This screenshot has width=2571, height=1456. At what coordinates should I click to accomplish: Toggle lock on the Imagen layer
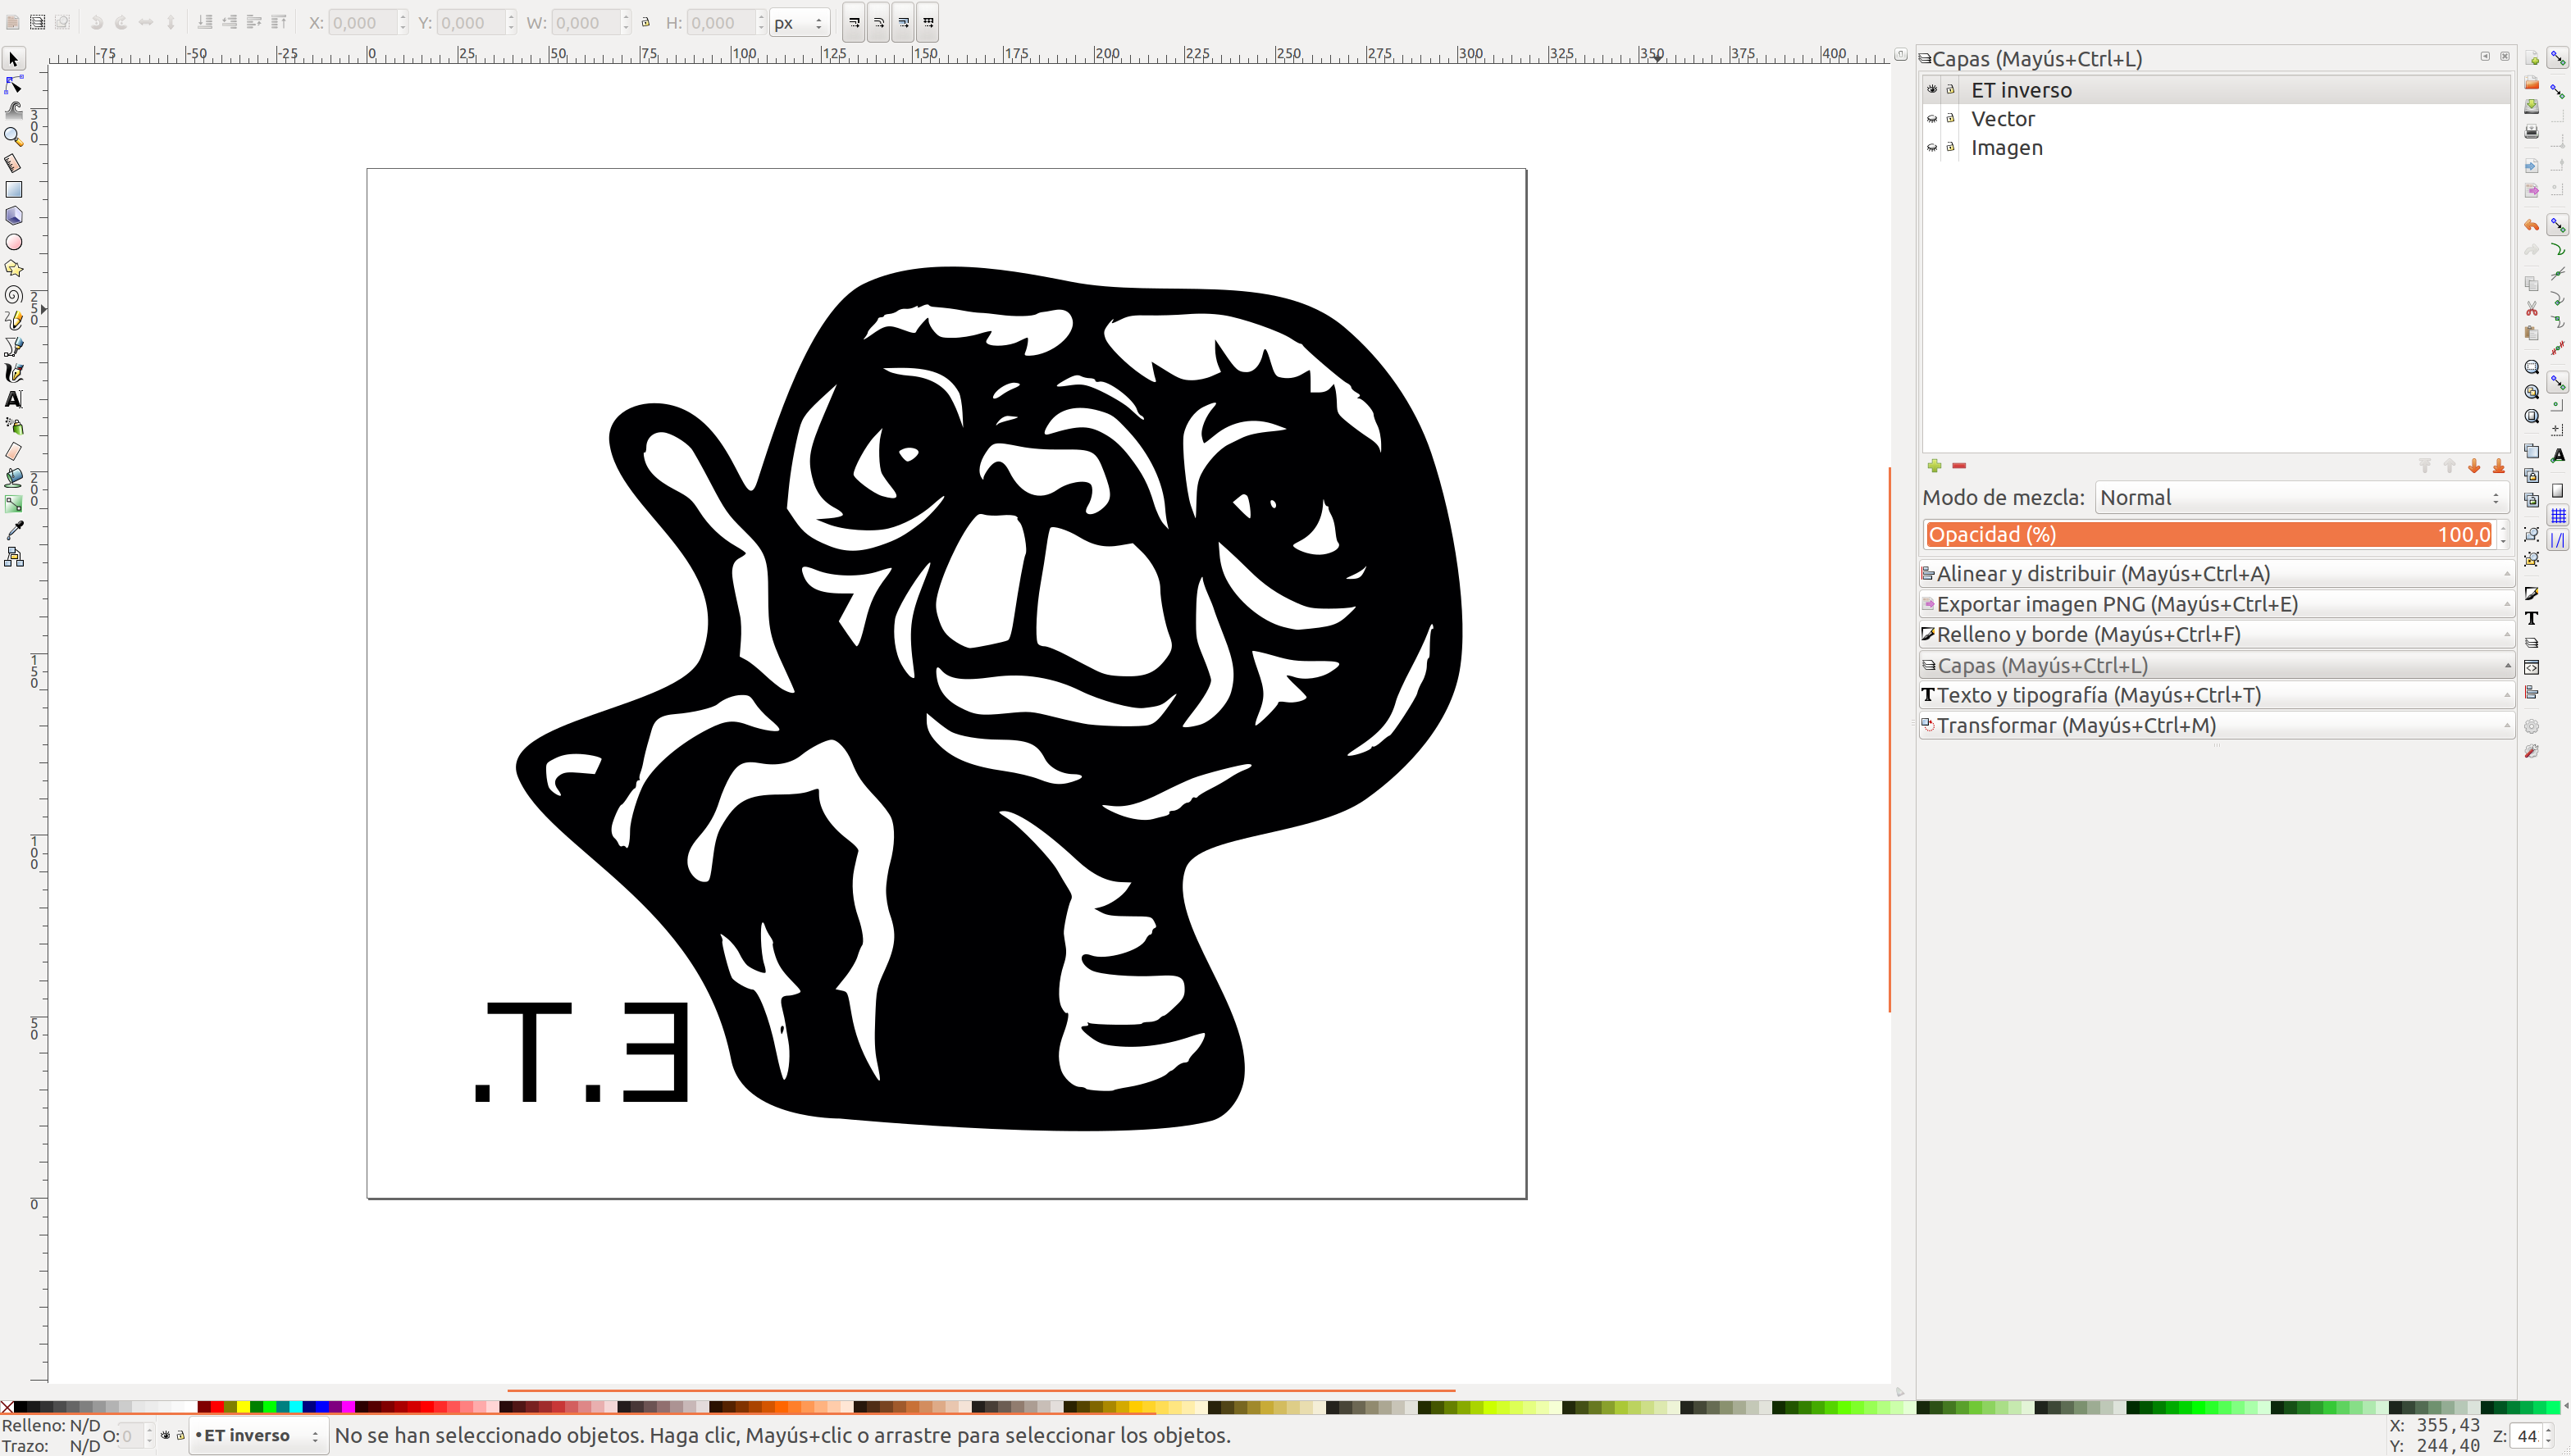[1950, 148]
